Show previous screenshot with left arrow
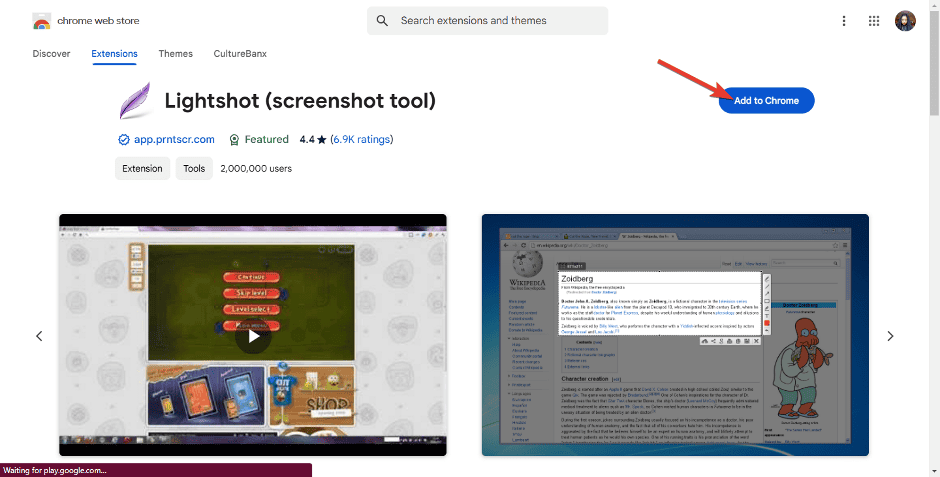The image size is (940, 477). click(40, 336)
